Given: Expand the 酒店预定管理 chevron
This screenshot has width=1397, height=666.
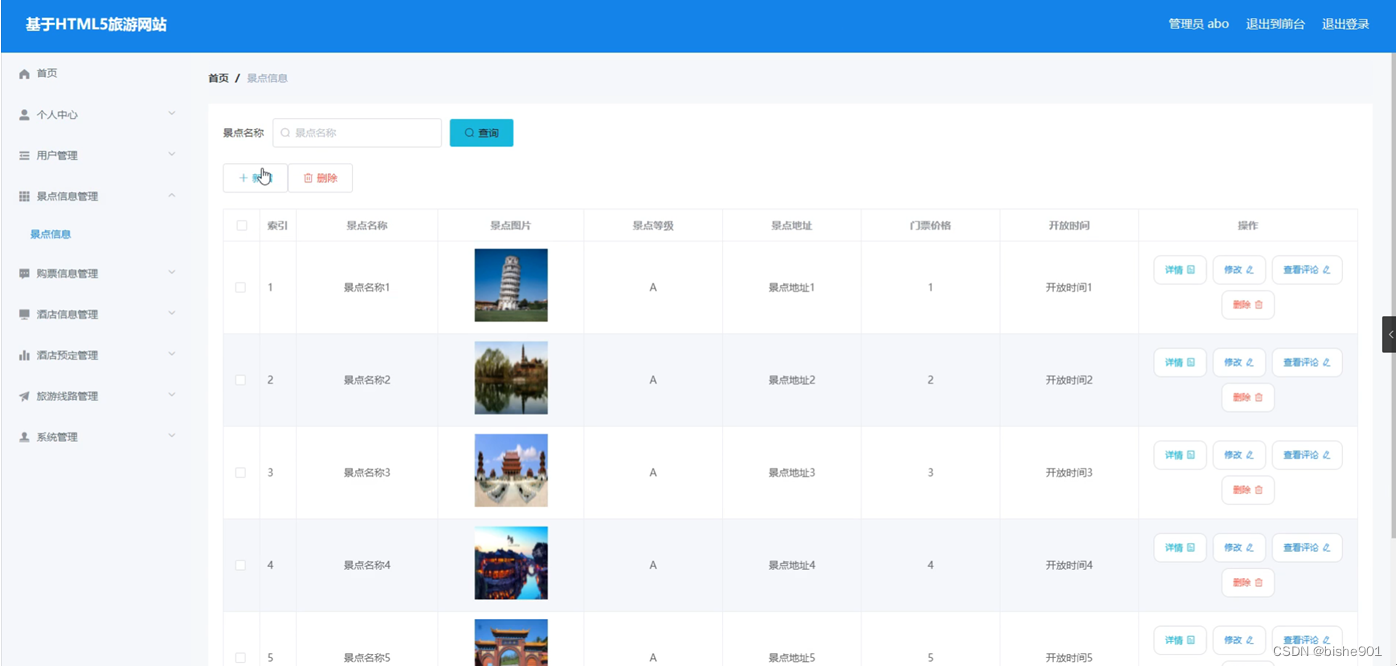Looking at the screenshot, I should point(171,355).
